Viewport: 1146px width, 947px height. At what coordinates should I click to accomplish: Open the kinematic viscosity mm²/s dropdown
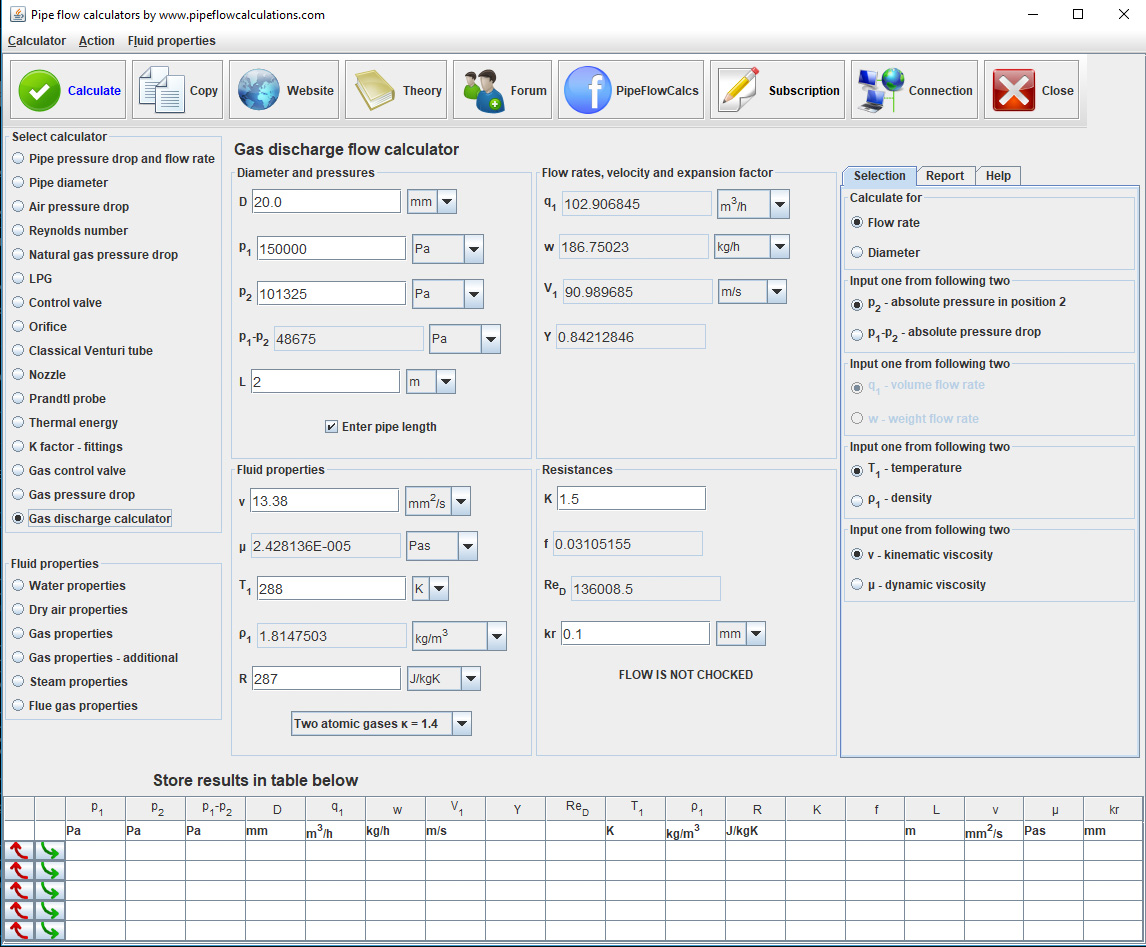coord(460,502)
